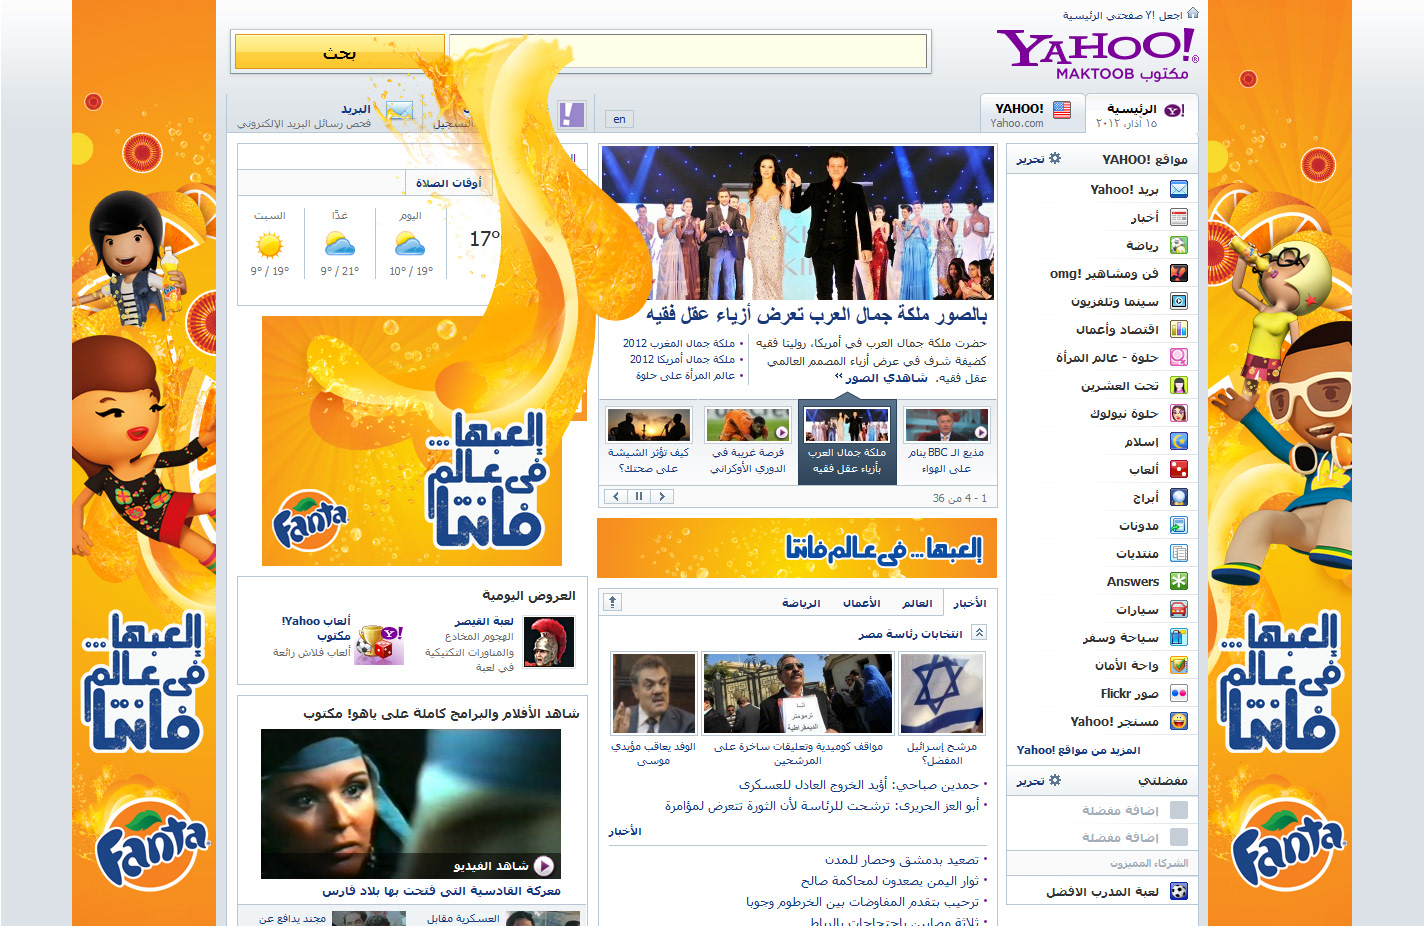This screenshot has width=1424, height=926.
Task: Open the مدونات blogs icon
Action: point(1179,525)
